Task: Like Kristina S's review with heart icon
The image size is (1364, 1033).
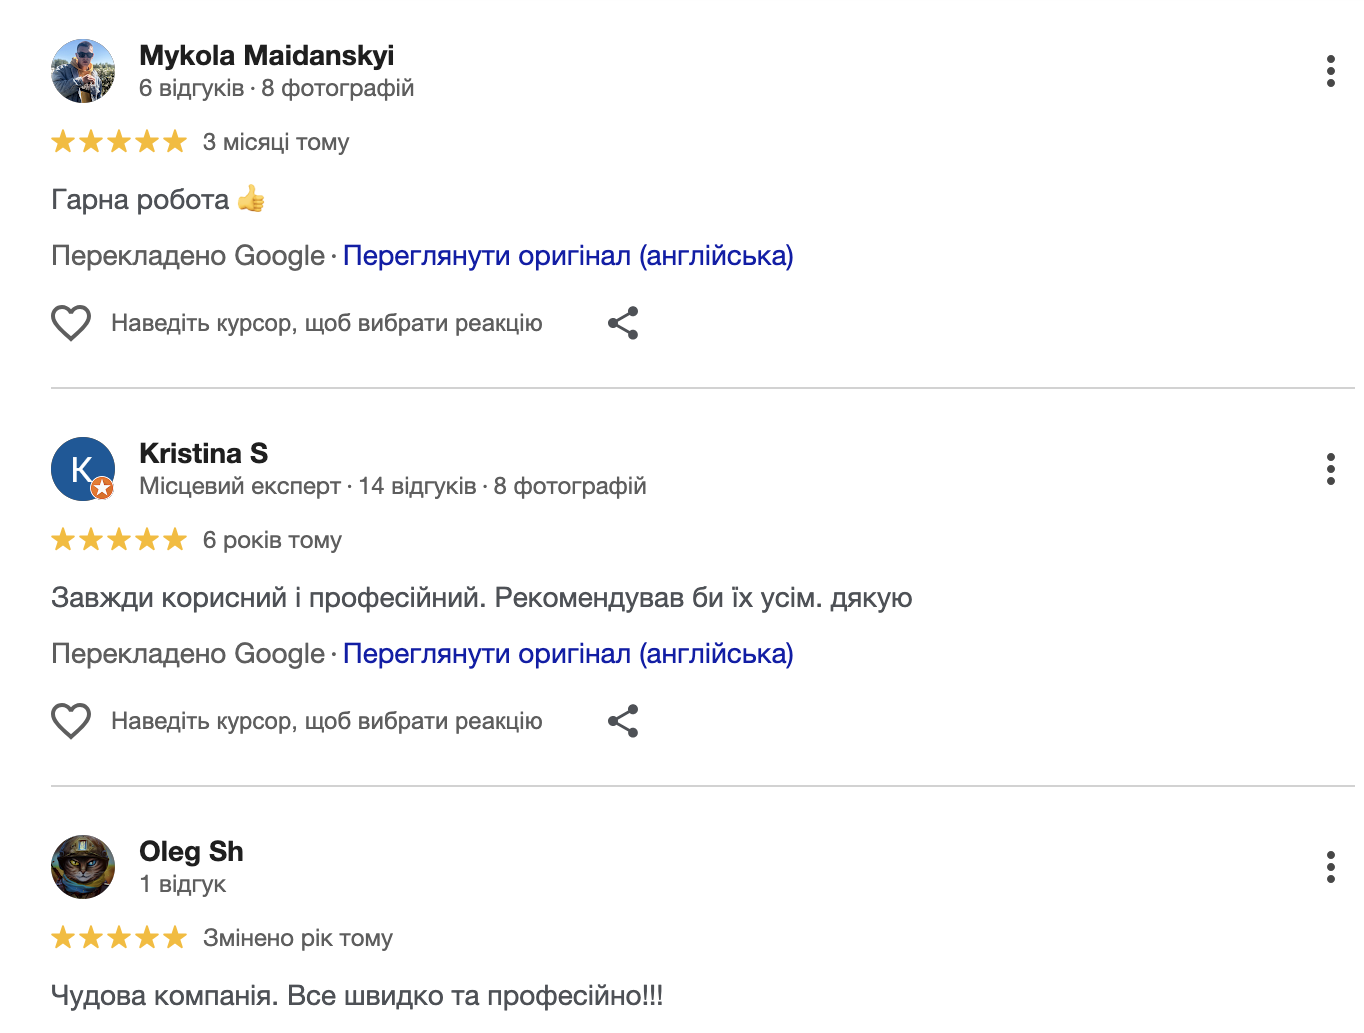Action: point(71,721)
